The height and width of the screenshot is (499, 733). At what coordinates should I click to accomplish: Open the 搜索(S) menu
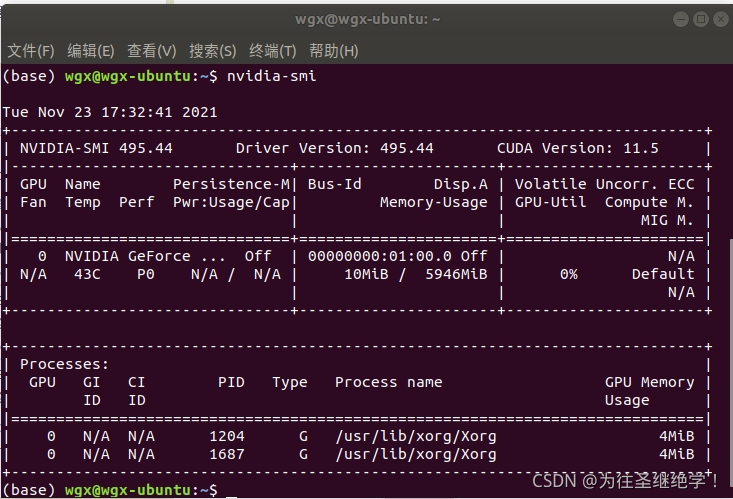pos(212,51)
